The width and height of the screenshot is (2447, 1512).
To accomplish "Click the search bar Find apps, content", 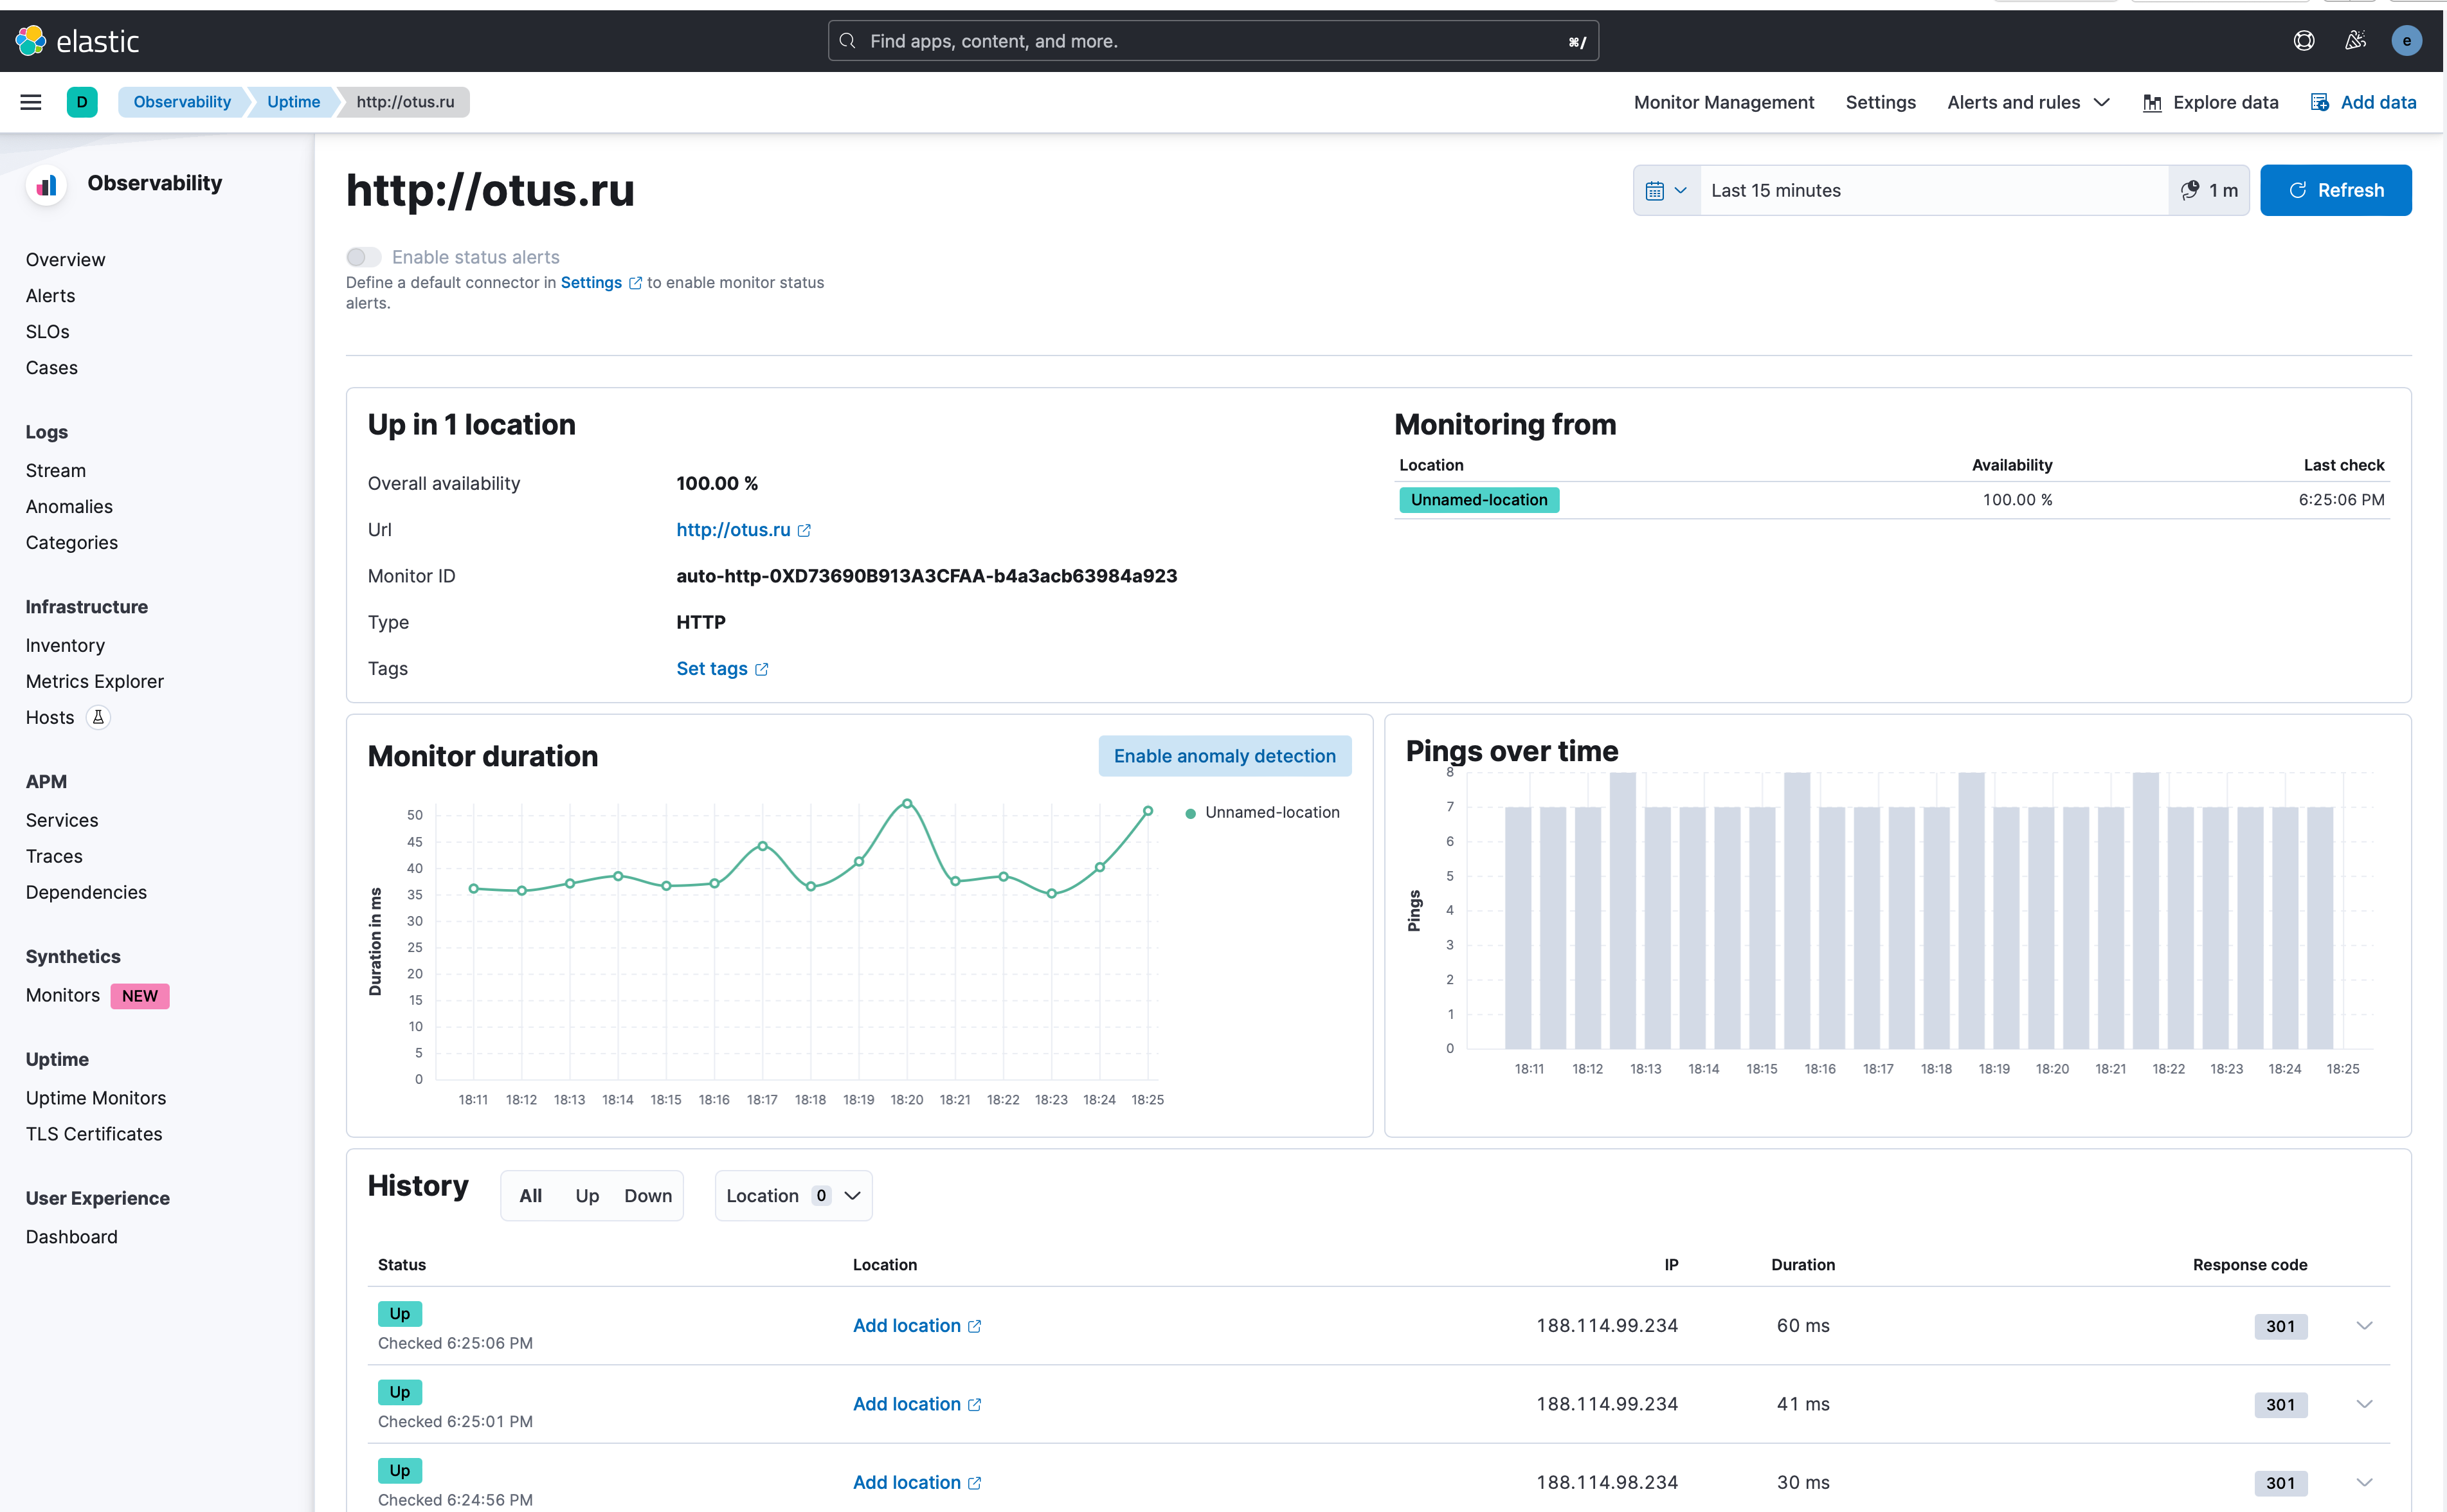I will click(1213, 41).
